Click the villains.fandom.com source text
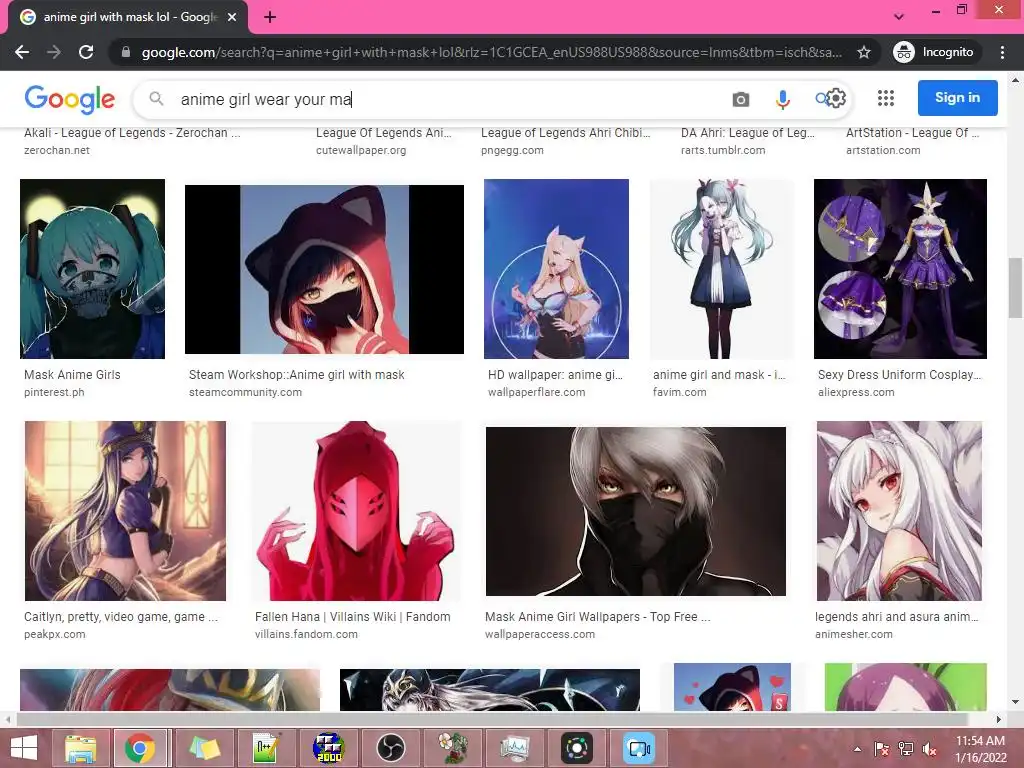1024x768 pixels. (x=306, y=634)
